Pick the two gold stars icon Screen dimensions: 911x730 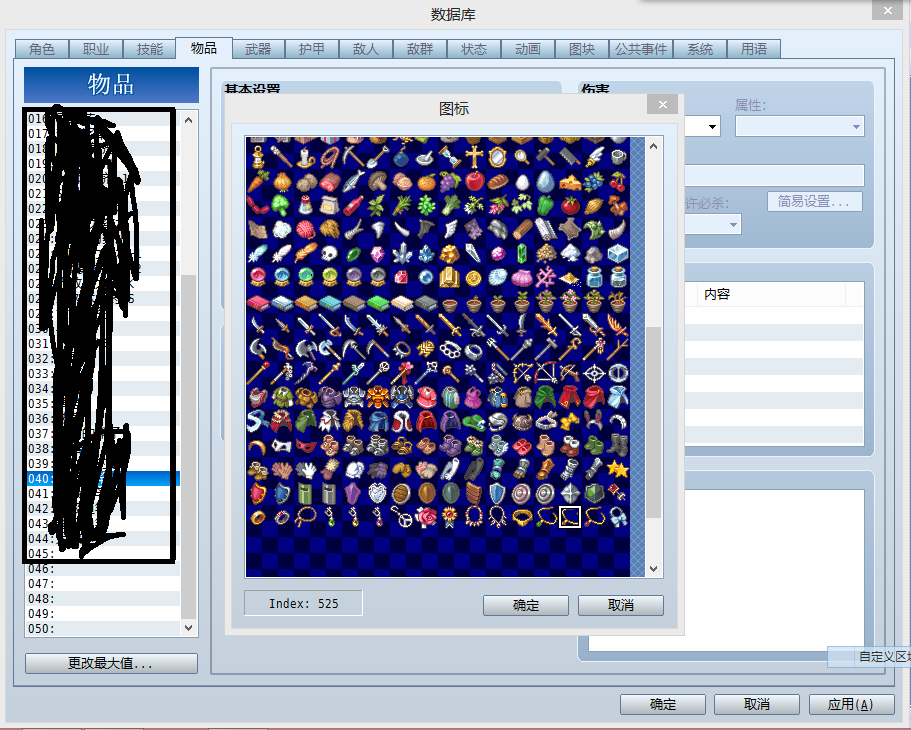coord(618,469)
